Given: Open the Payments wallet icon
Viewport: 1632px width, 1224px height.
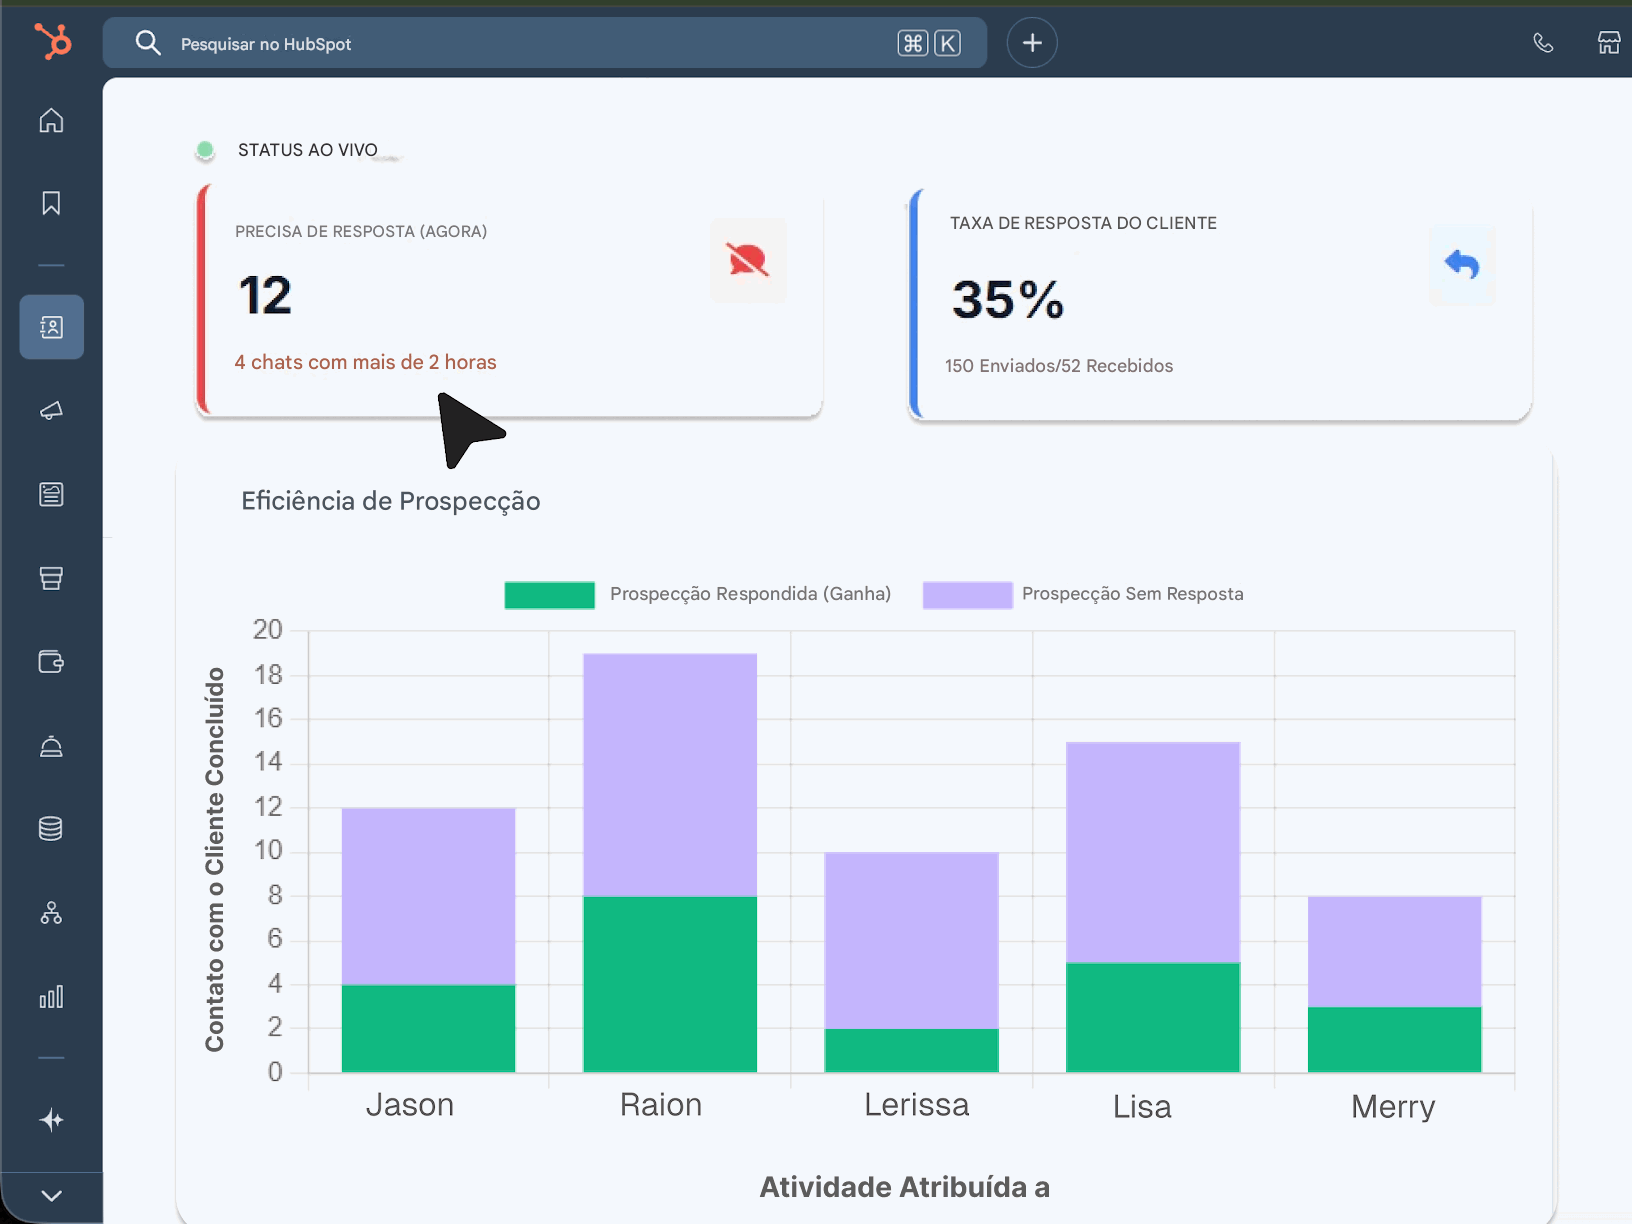Looking at the screenshot, I should (51, 660).
